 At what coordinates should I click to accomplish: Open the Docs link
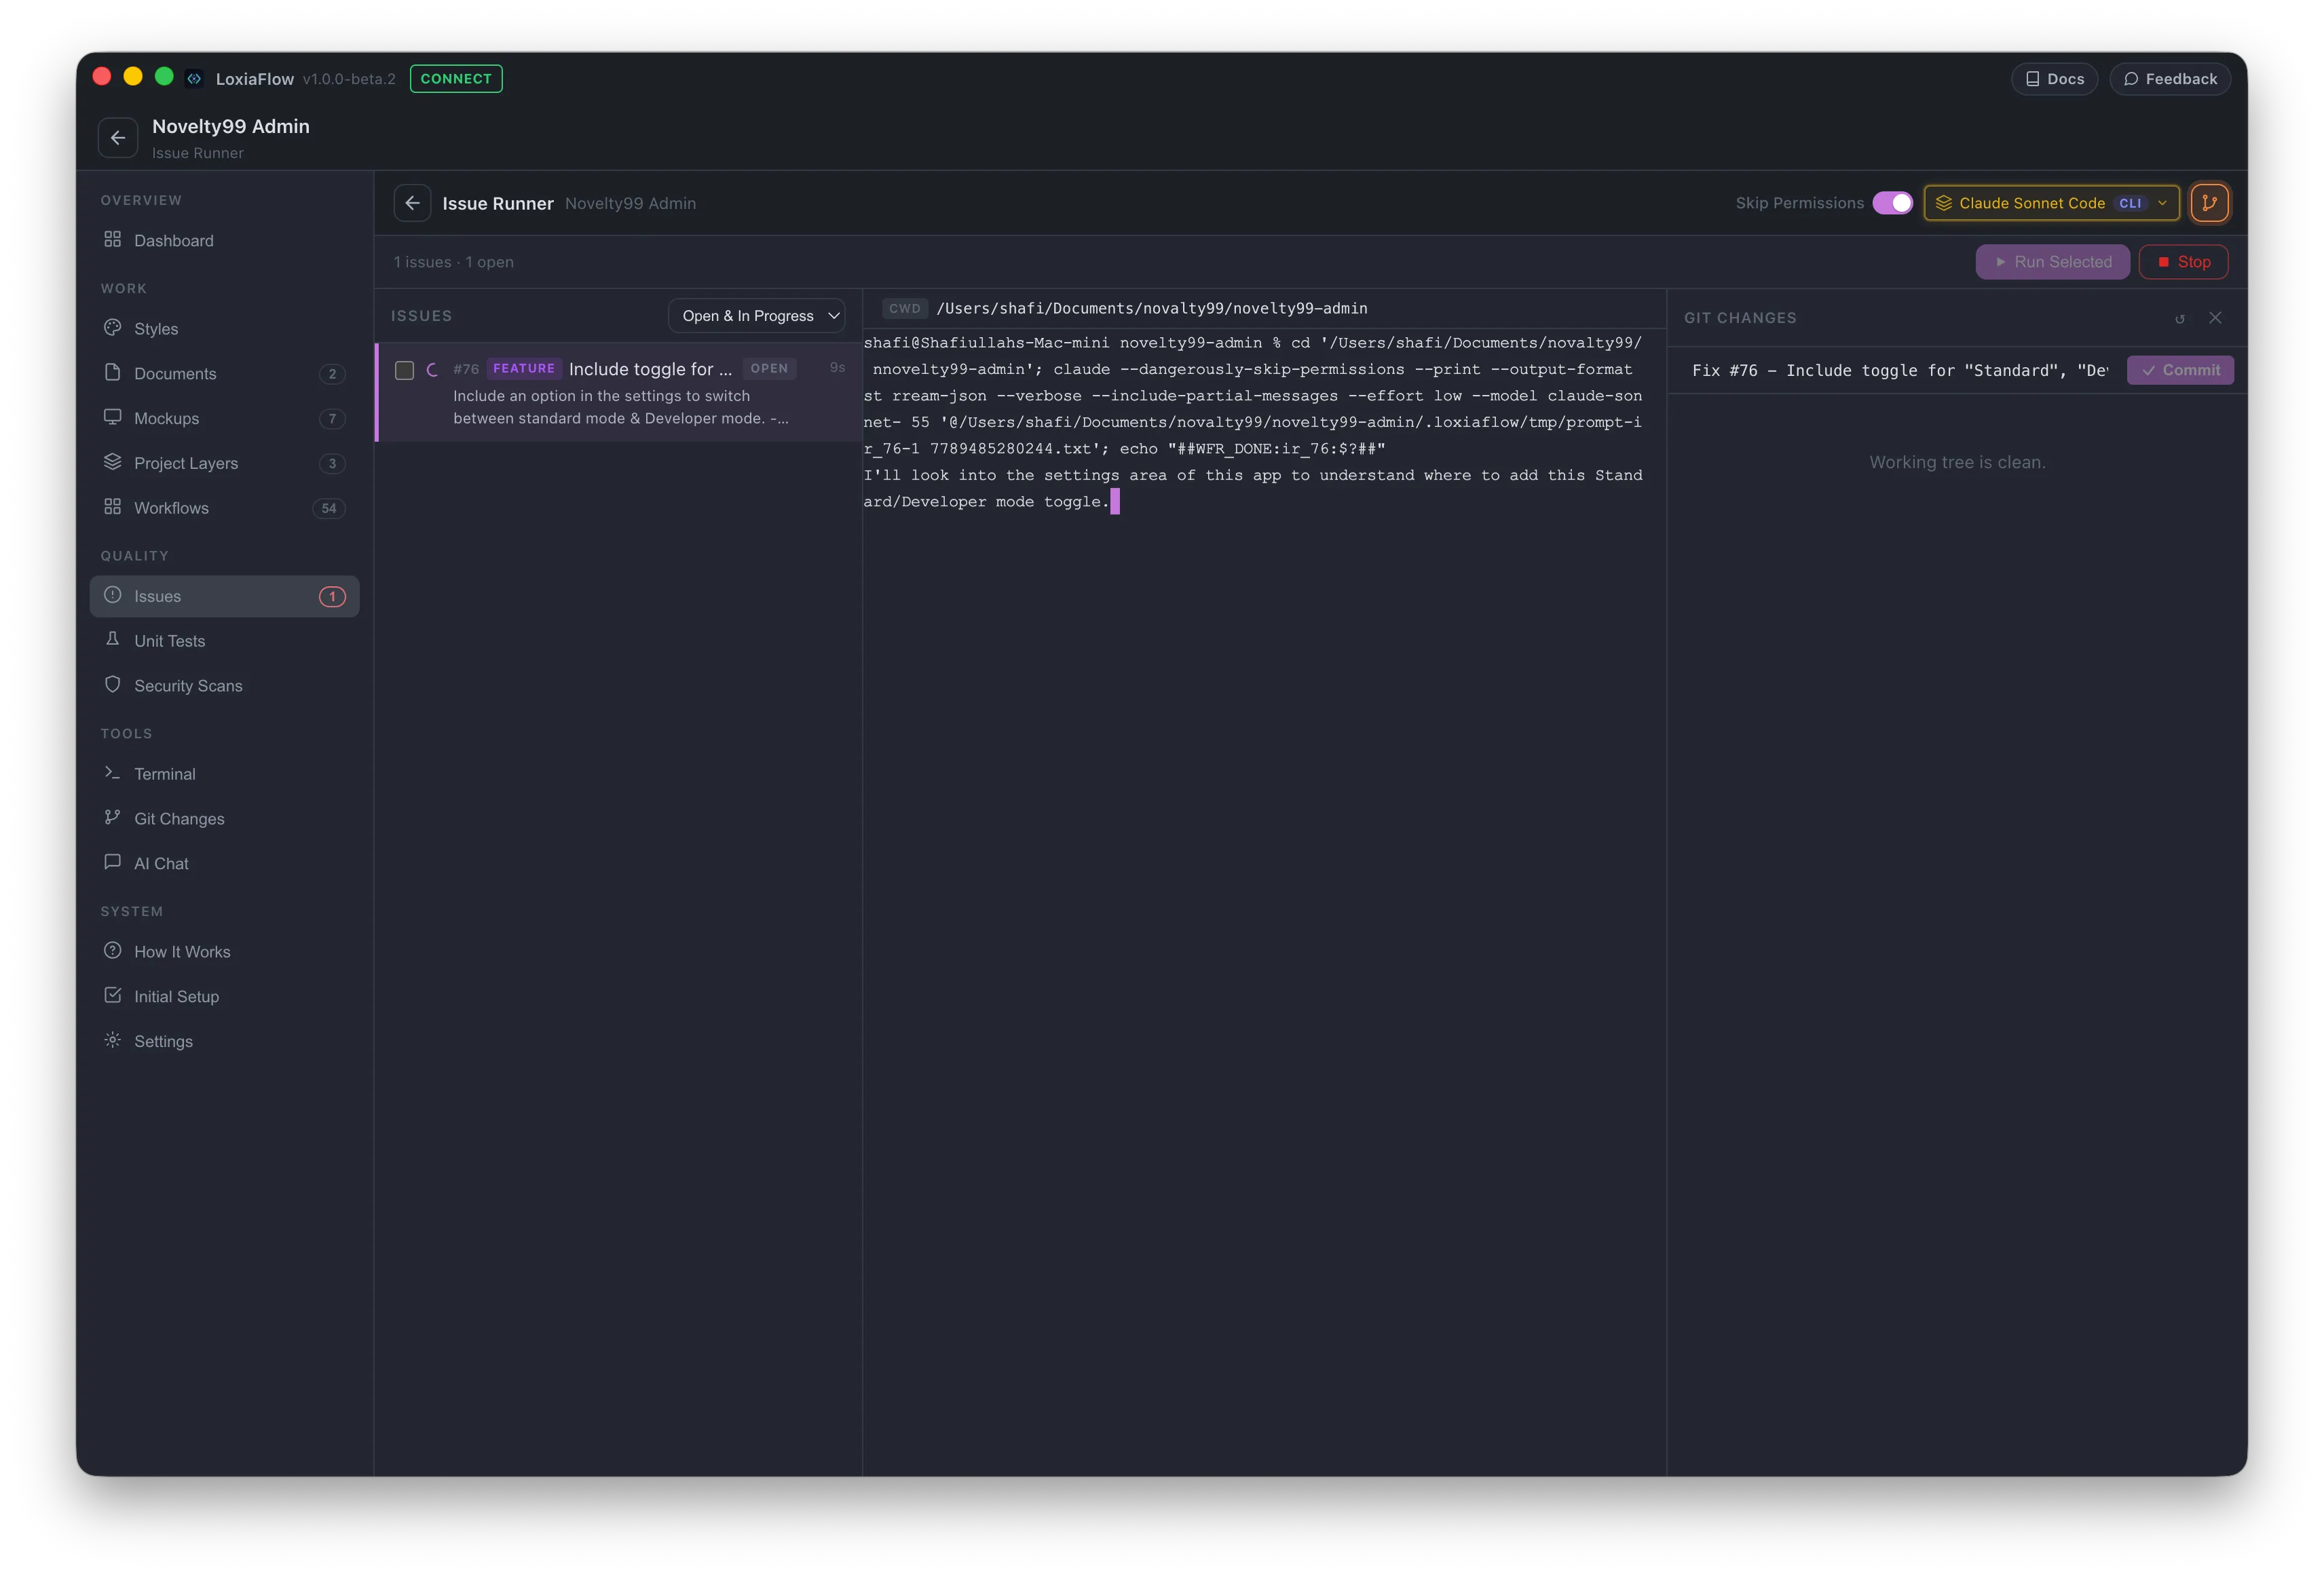click(2054, 79)
